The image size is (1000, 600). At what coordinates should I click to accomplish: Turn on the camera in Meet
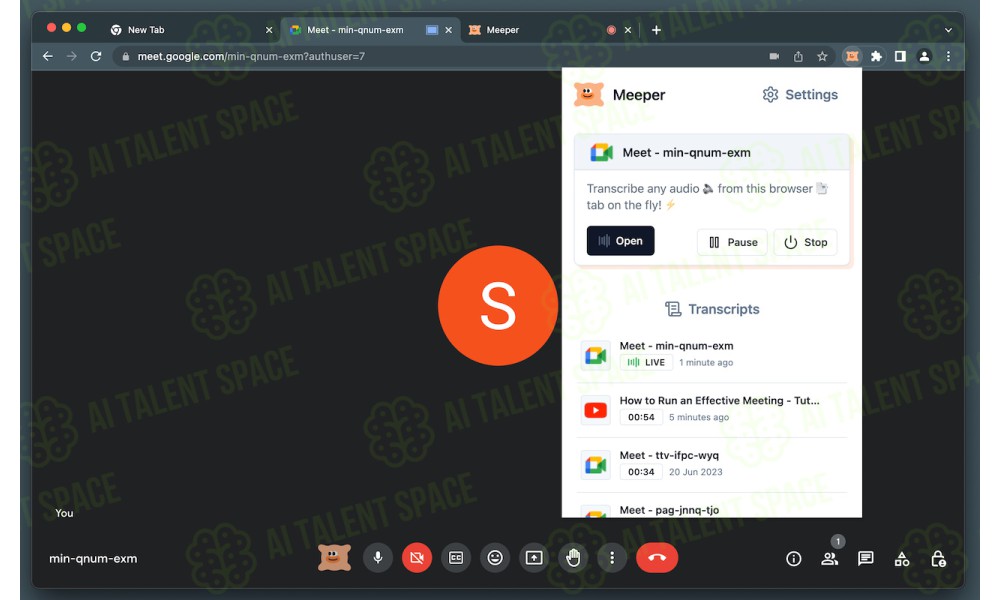pos(416,558)
